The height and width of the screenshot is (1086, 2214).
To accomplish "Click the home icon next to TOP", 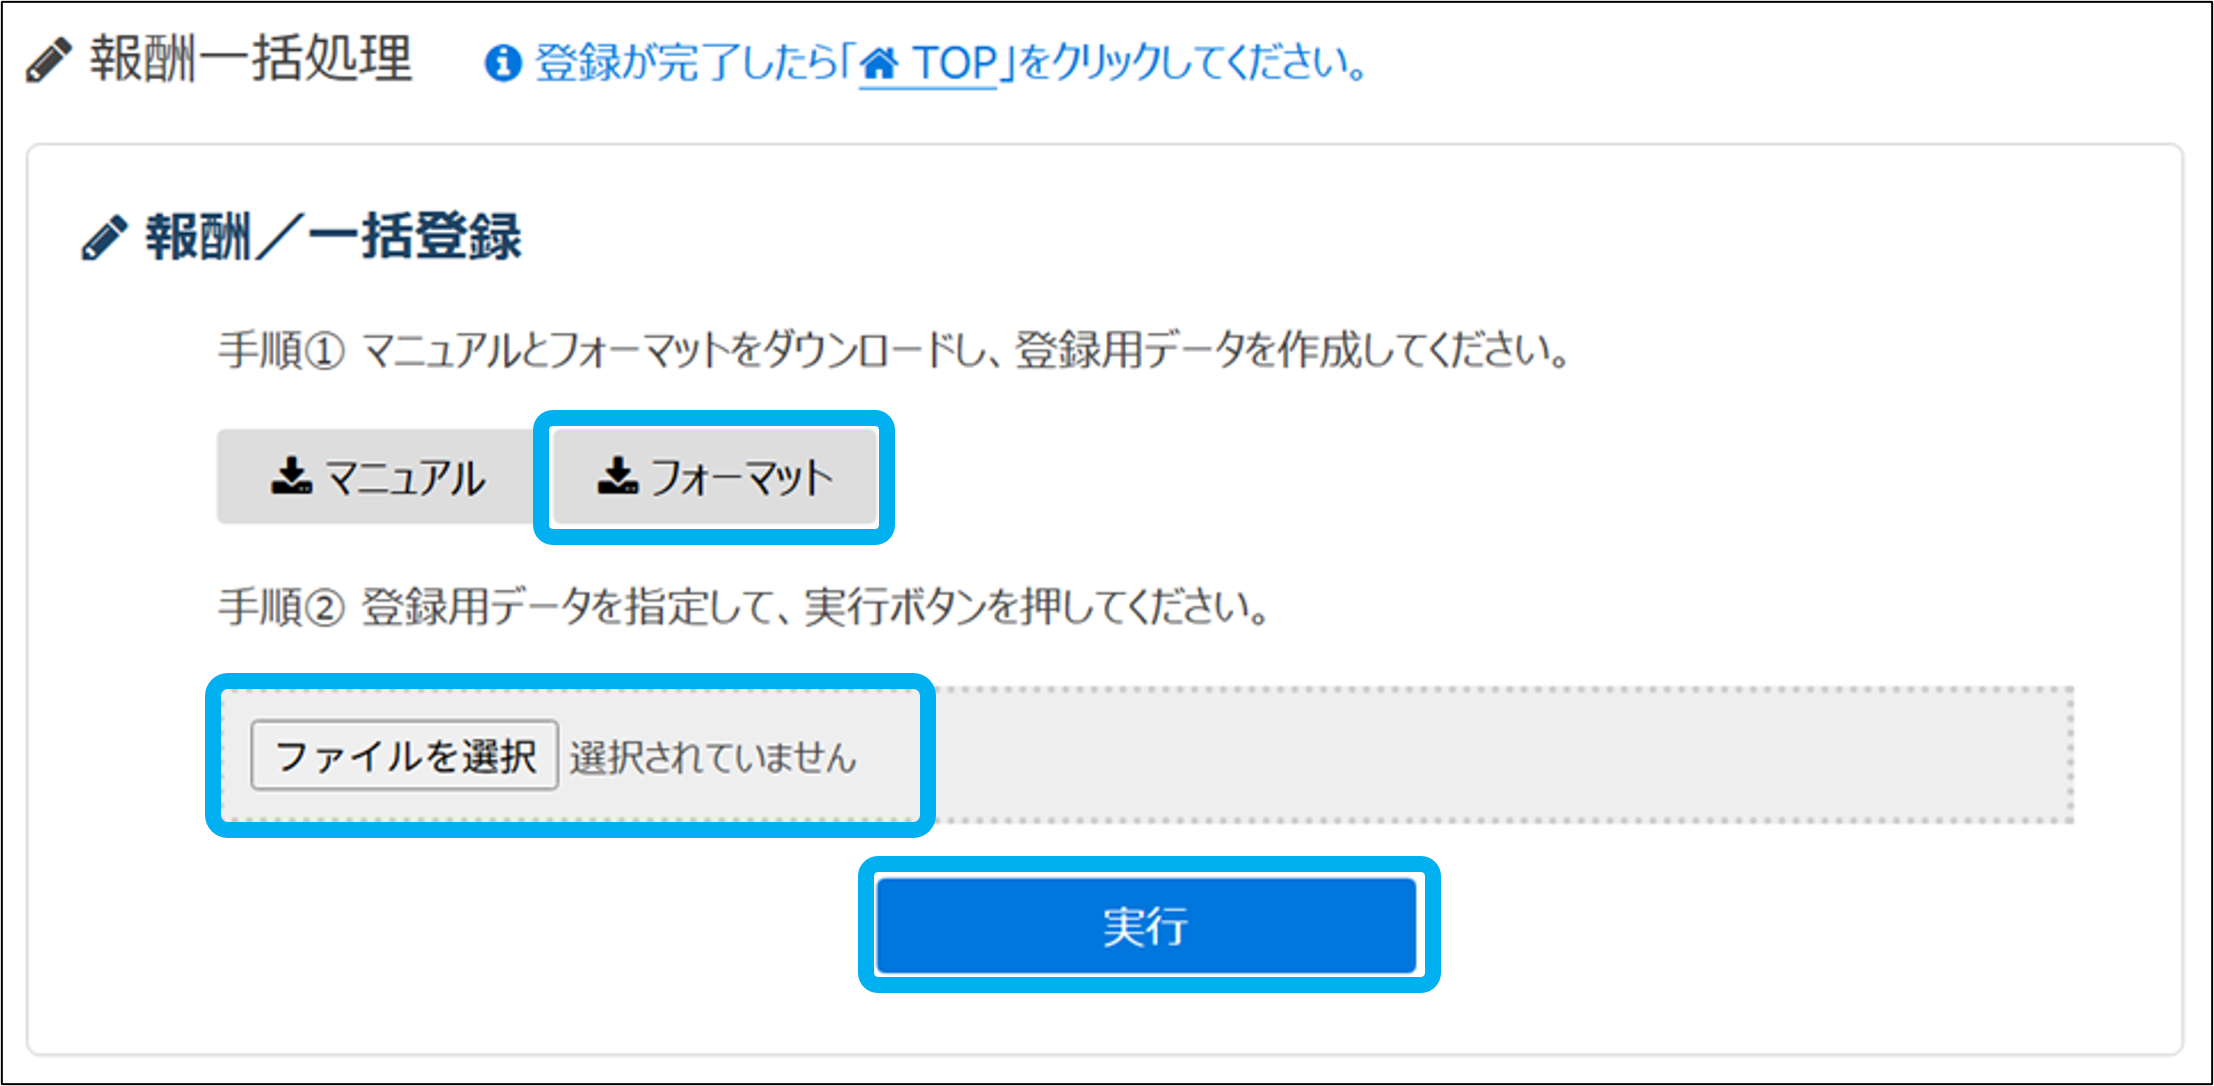I will pos(880,64).
